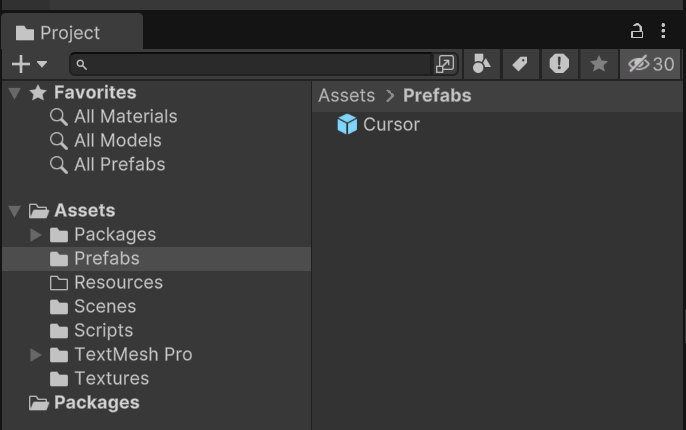Open search in Unity Search window icon
The height and width of the screenshot is (430, 686).
(445, 64)
